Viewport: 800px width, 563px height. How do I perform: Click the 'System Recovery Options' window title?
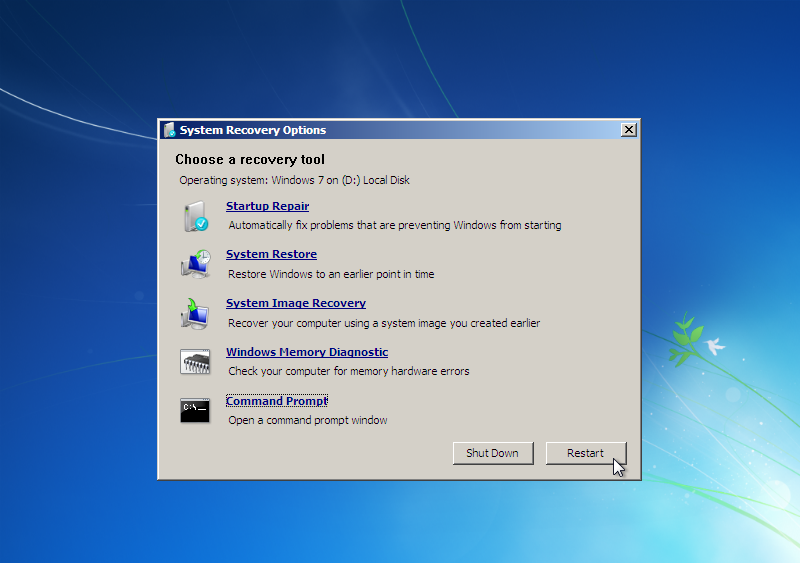coord(253,130)
